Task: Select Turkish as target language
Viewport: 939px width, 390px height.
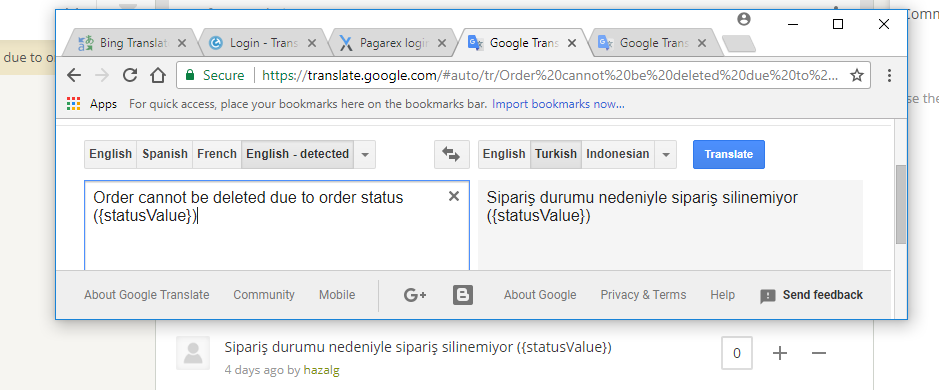Action: tap(556, 154)
